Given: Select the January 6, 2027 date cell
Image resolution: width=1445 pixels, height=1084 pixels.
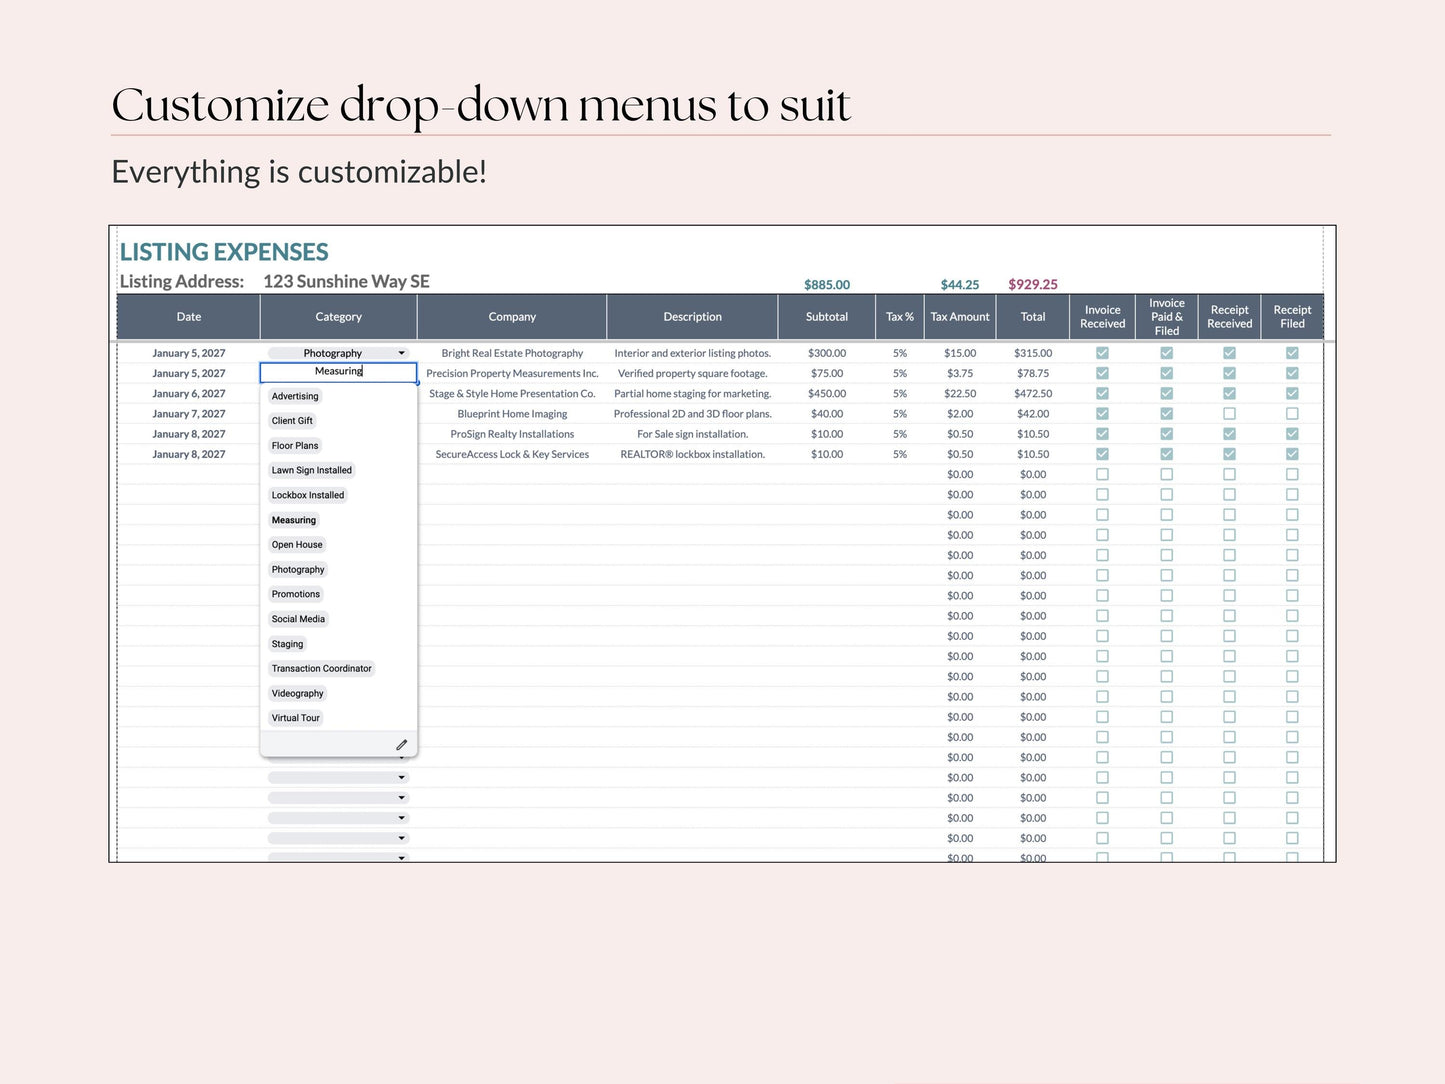Looking at the screenshot, I should pyautogui.click(x=189, y=394).
